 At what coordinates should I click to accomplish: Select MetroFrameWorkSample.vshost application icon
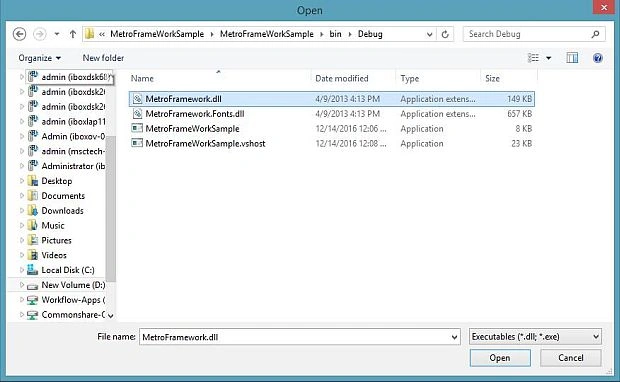[x=137, y=143]
